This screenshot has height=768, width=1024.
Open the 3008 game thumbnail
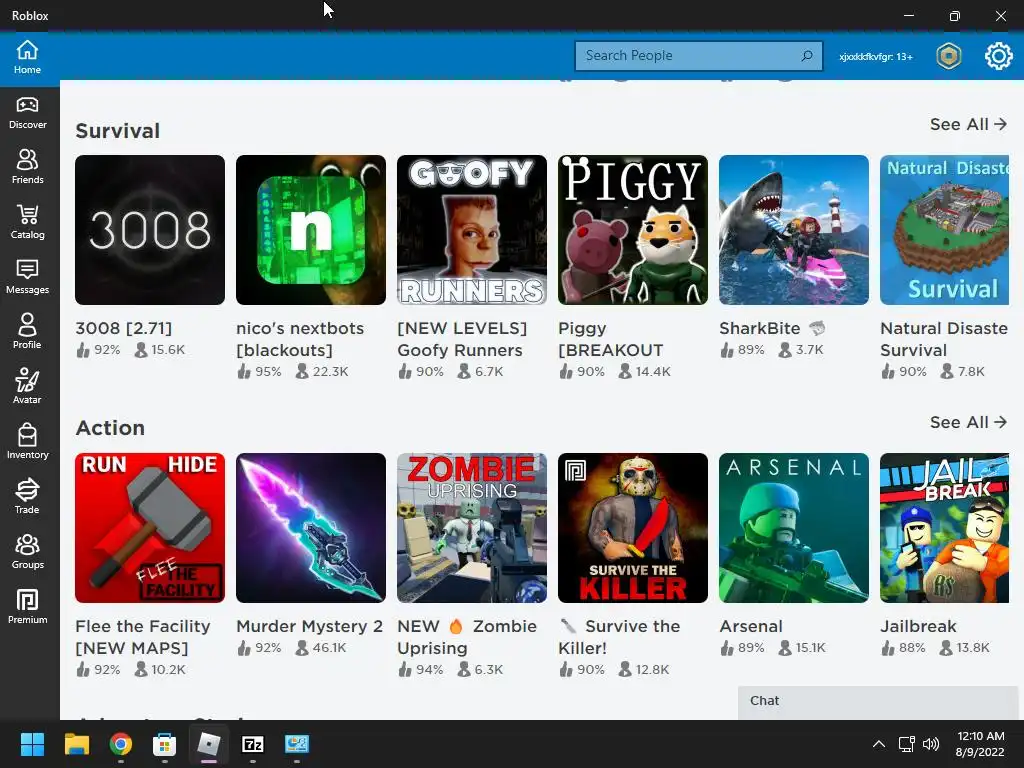click(x=150, y=230)
